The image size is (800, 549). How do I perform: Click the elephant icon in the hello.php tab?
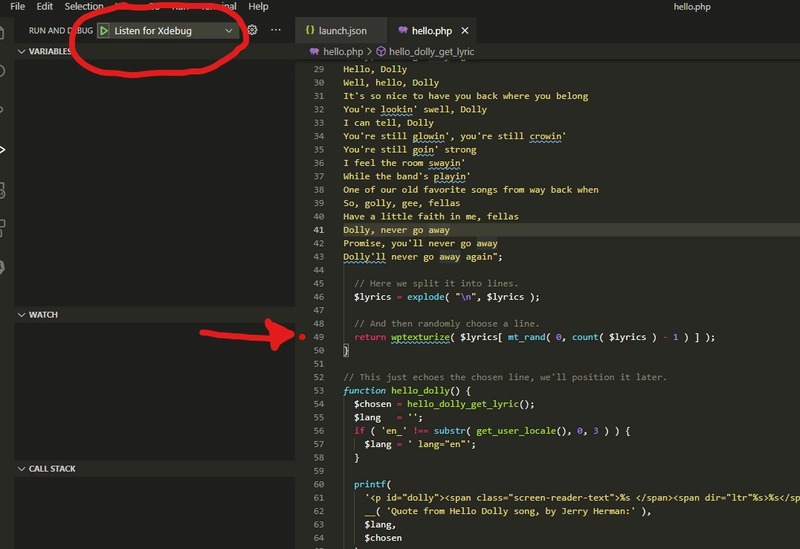click(x=403, y=30)
